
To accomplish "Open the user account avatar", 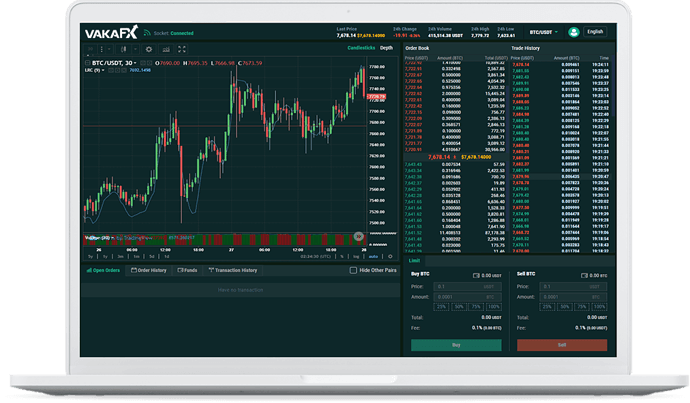I will tap(573, 32).
